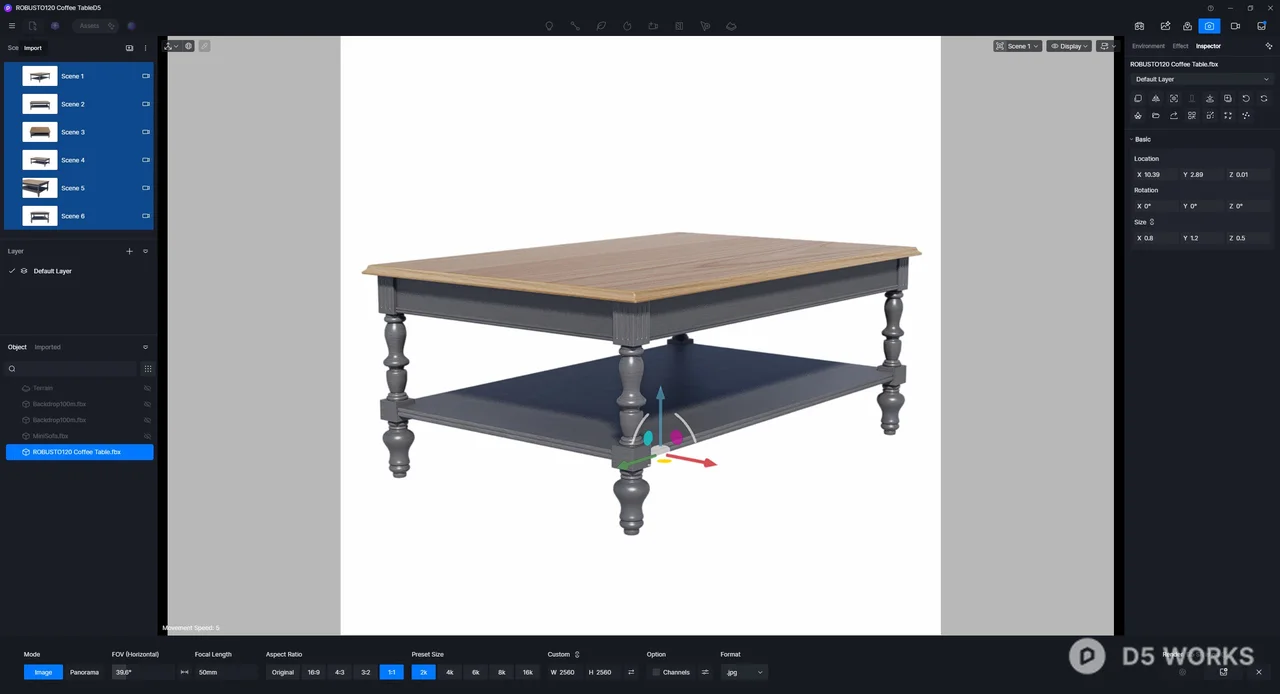Select the 4k preset size
The height and width of the screenshot is (694, 1280).
pos(450,672)
